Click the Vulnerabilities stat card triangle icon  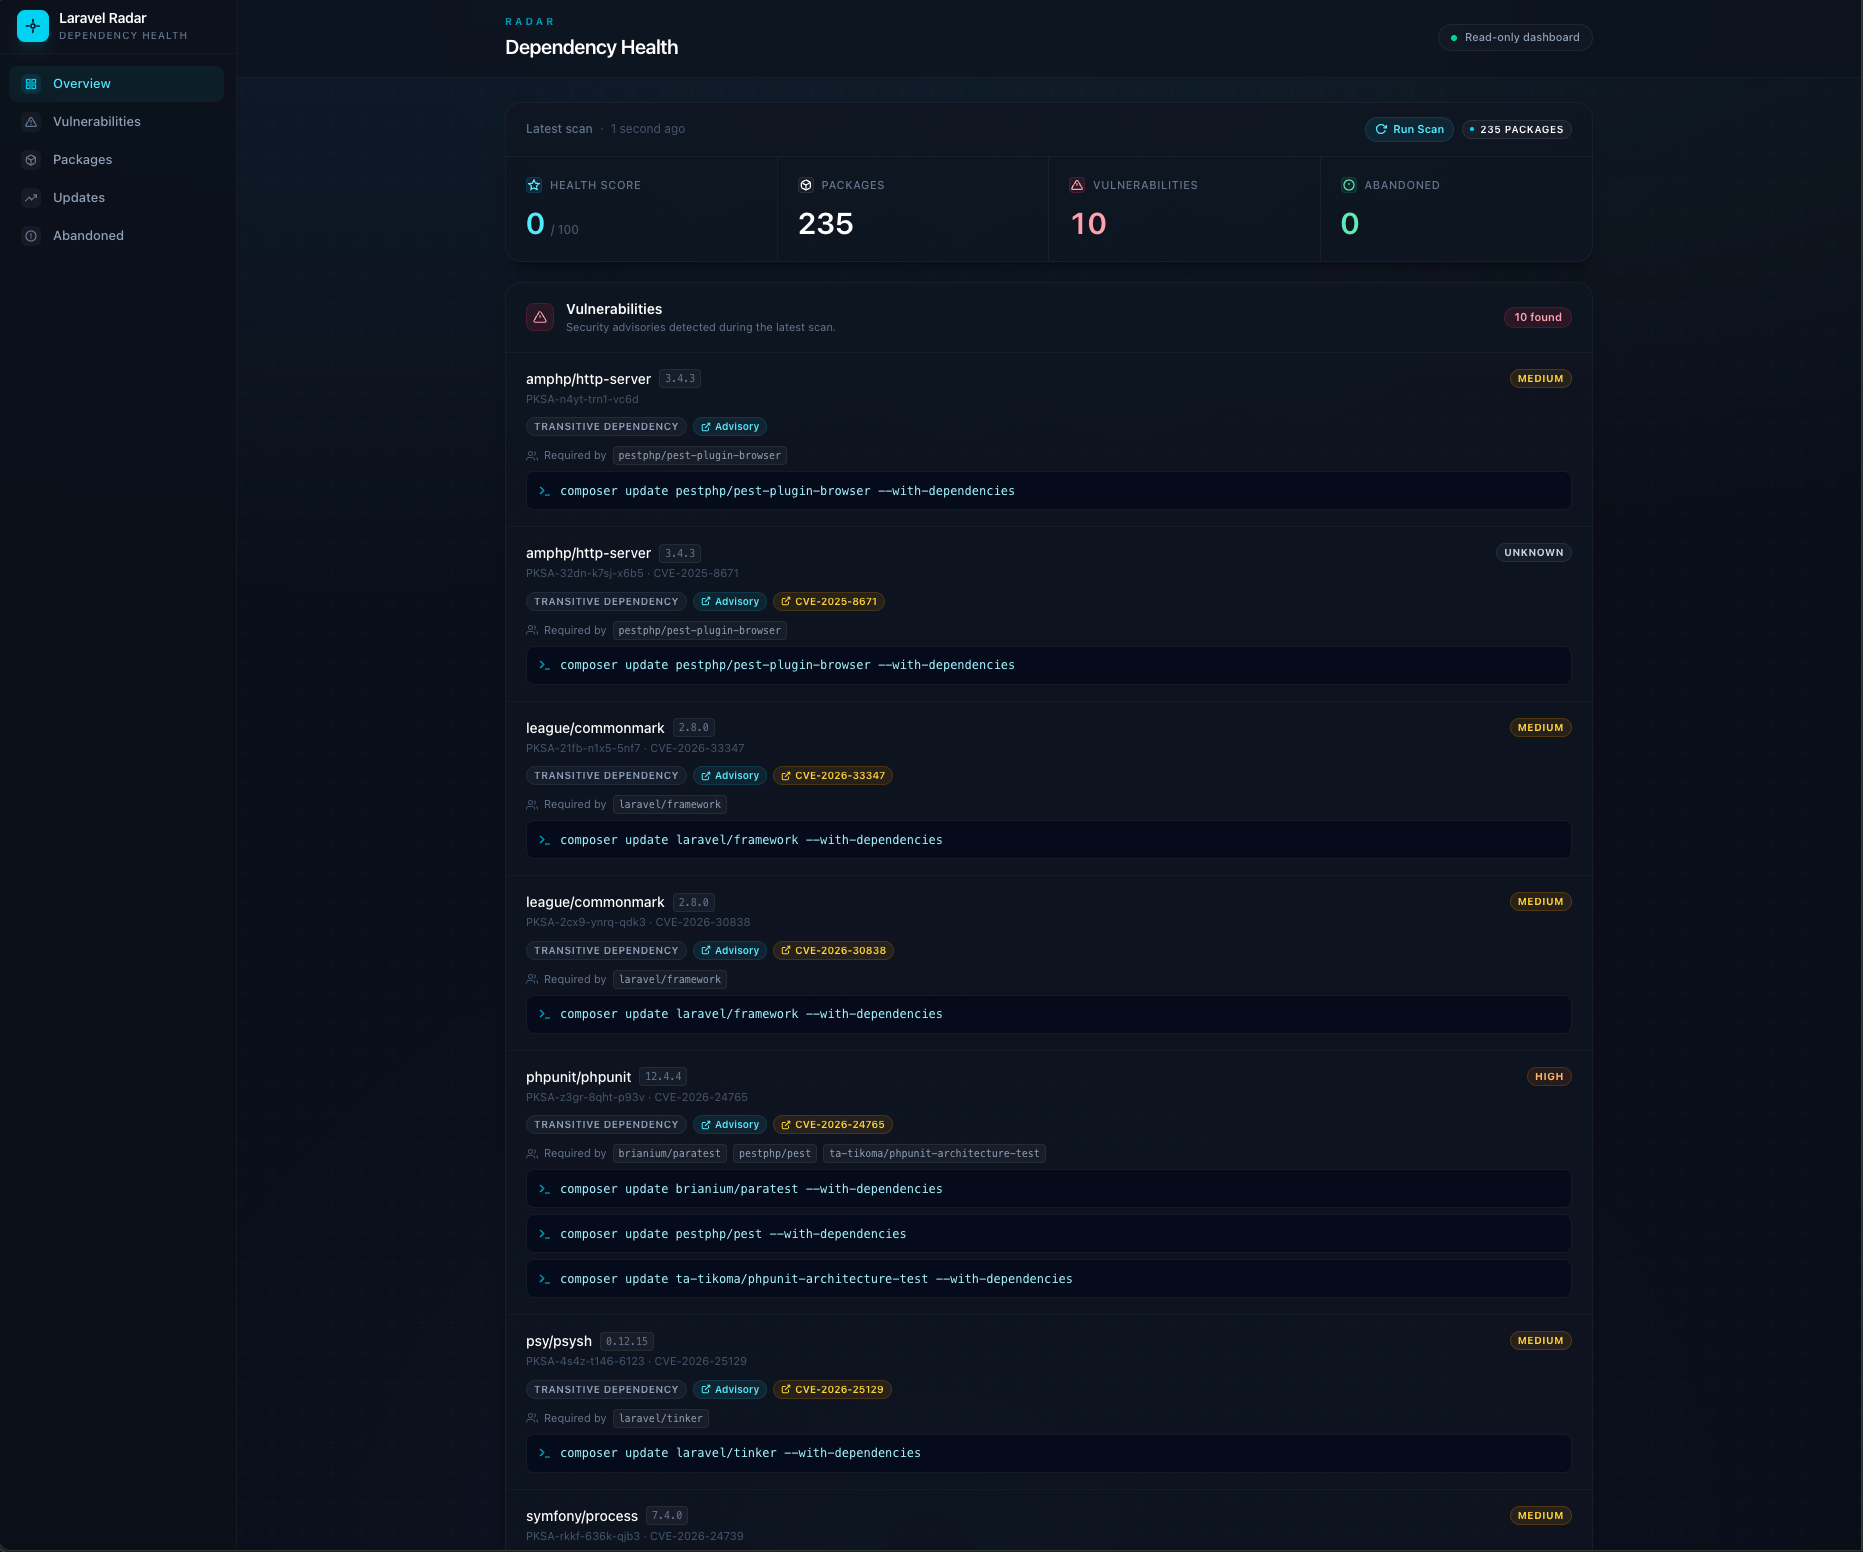[1077, 185]
